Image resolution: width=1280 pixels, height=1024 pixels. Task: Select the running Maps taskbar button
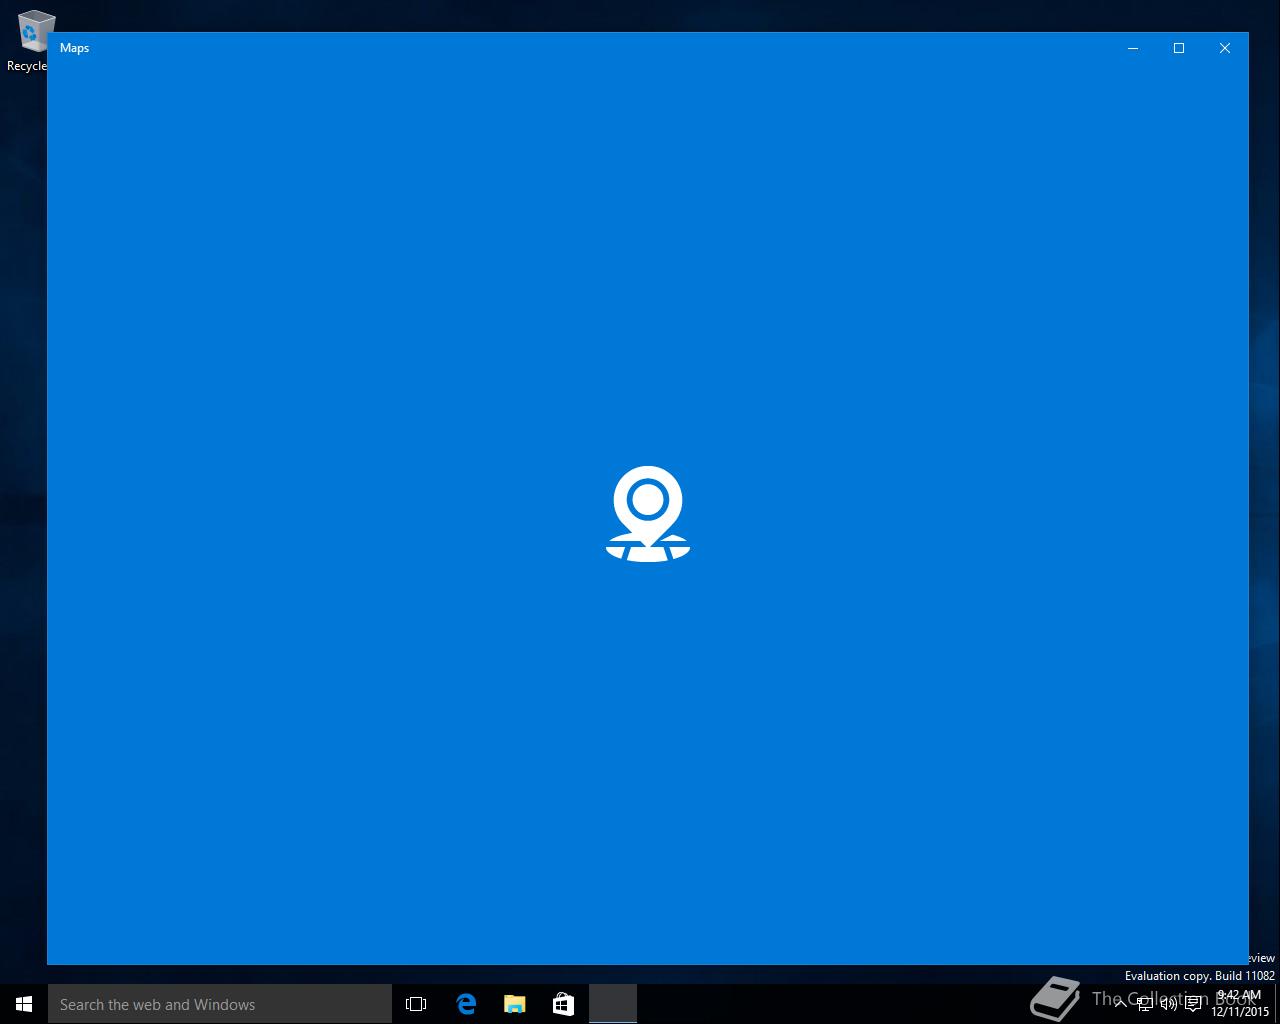[612, 1004]
